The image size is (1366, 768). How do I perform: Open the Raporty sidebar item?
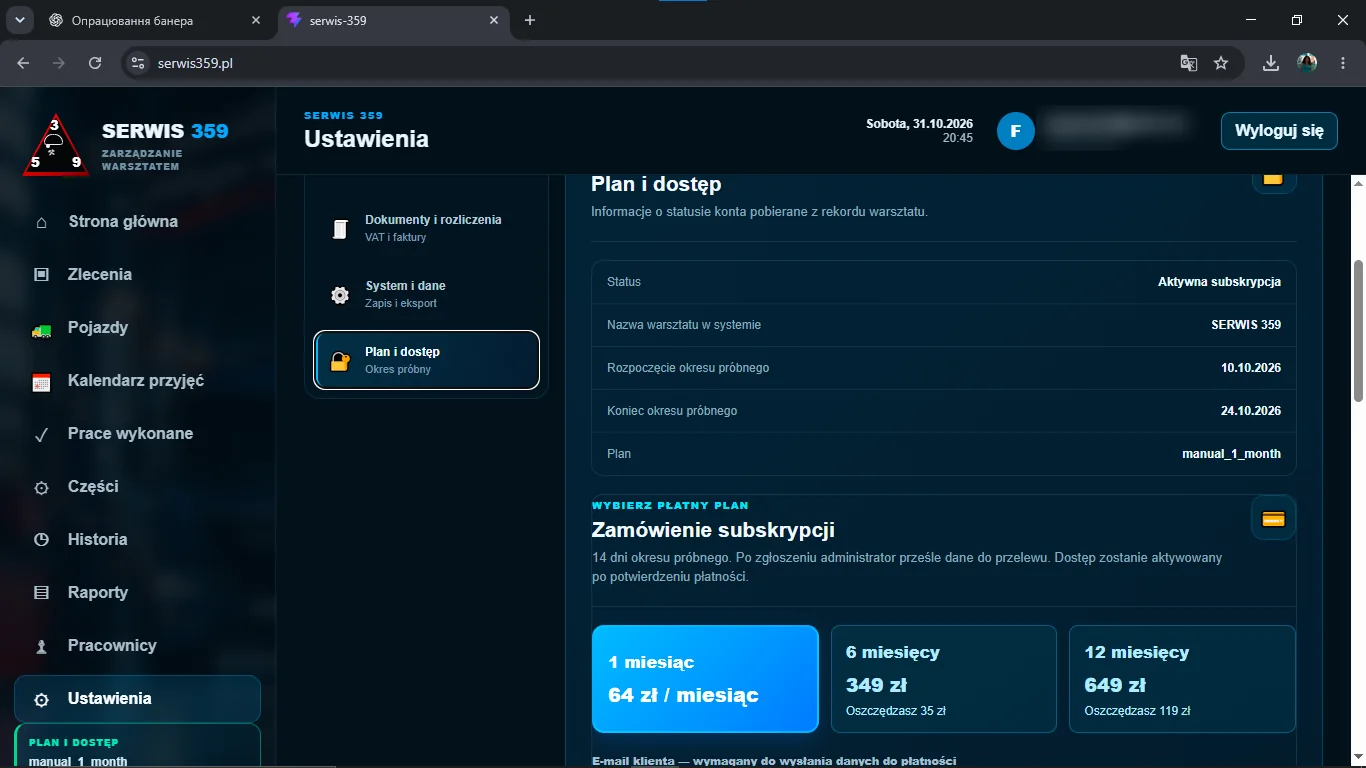137,593
